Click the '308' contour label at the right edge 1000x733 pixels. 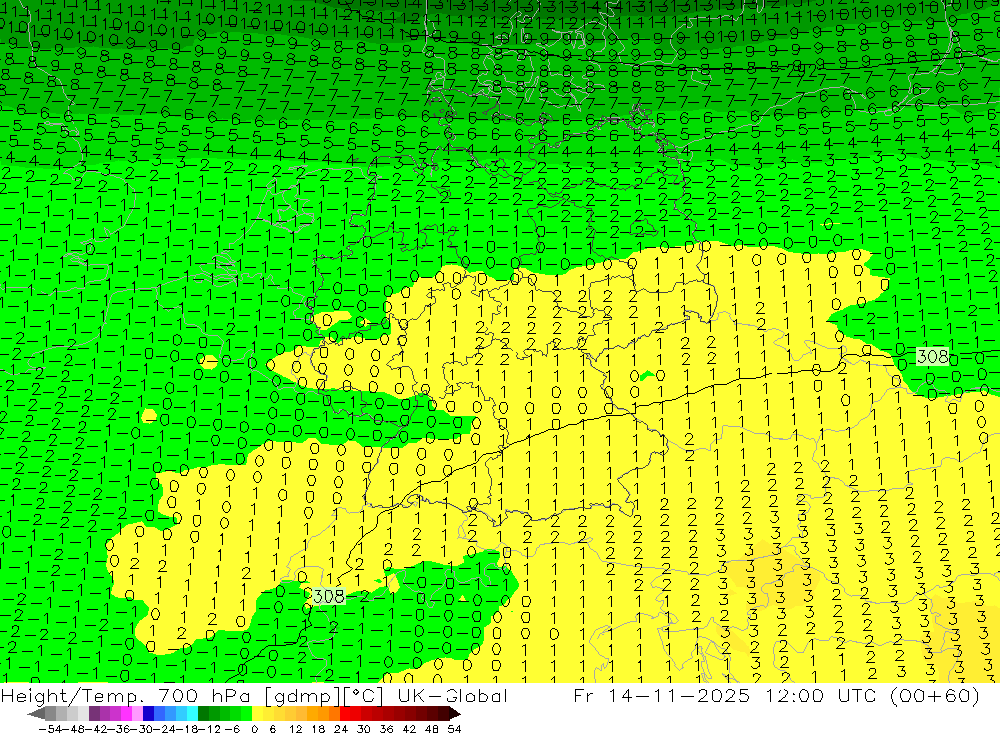pos(932,356)
